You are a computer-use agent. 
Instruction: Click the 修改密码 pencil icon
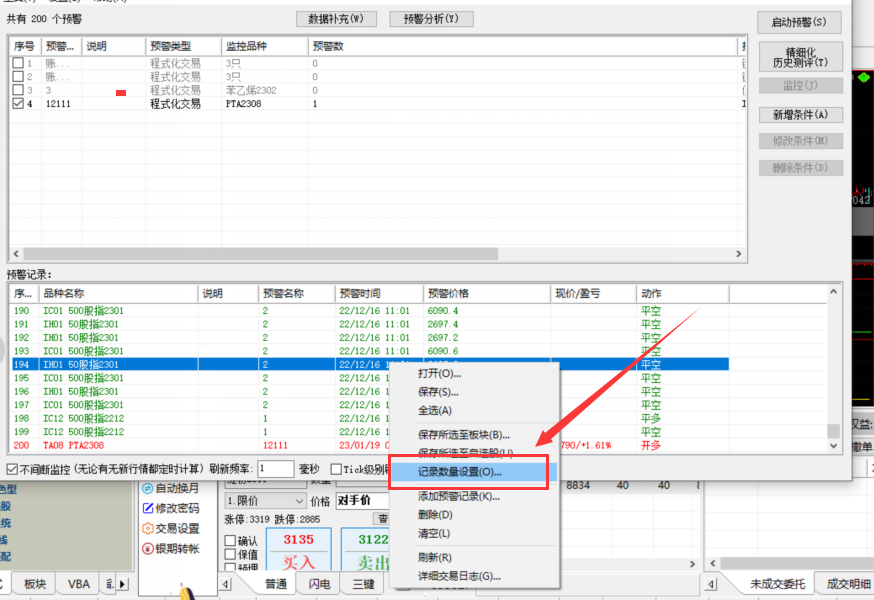pos(148,508)
